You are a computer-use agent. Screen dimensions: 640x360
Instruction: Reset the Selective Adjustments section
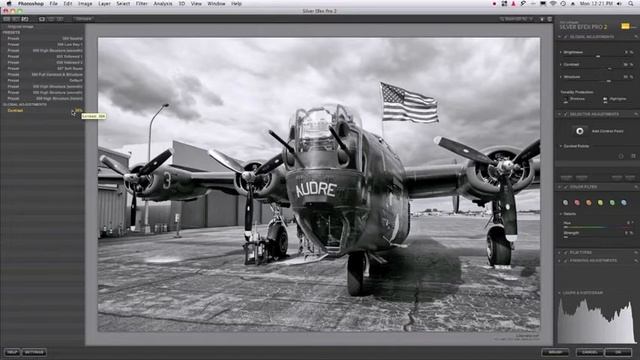click(x=636, y=114)
